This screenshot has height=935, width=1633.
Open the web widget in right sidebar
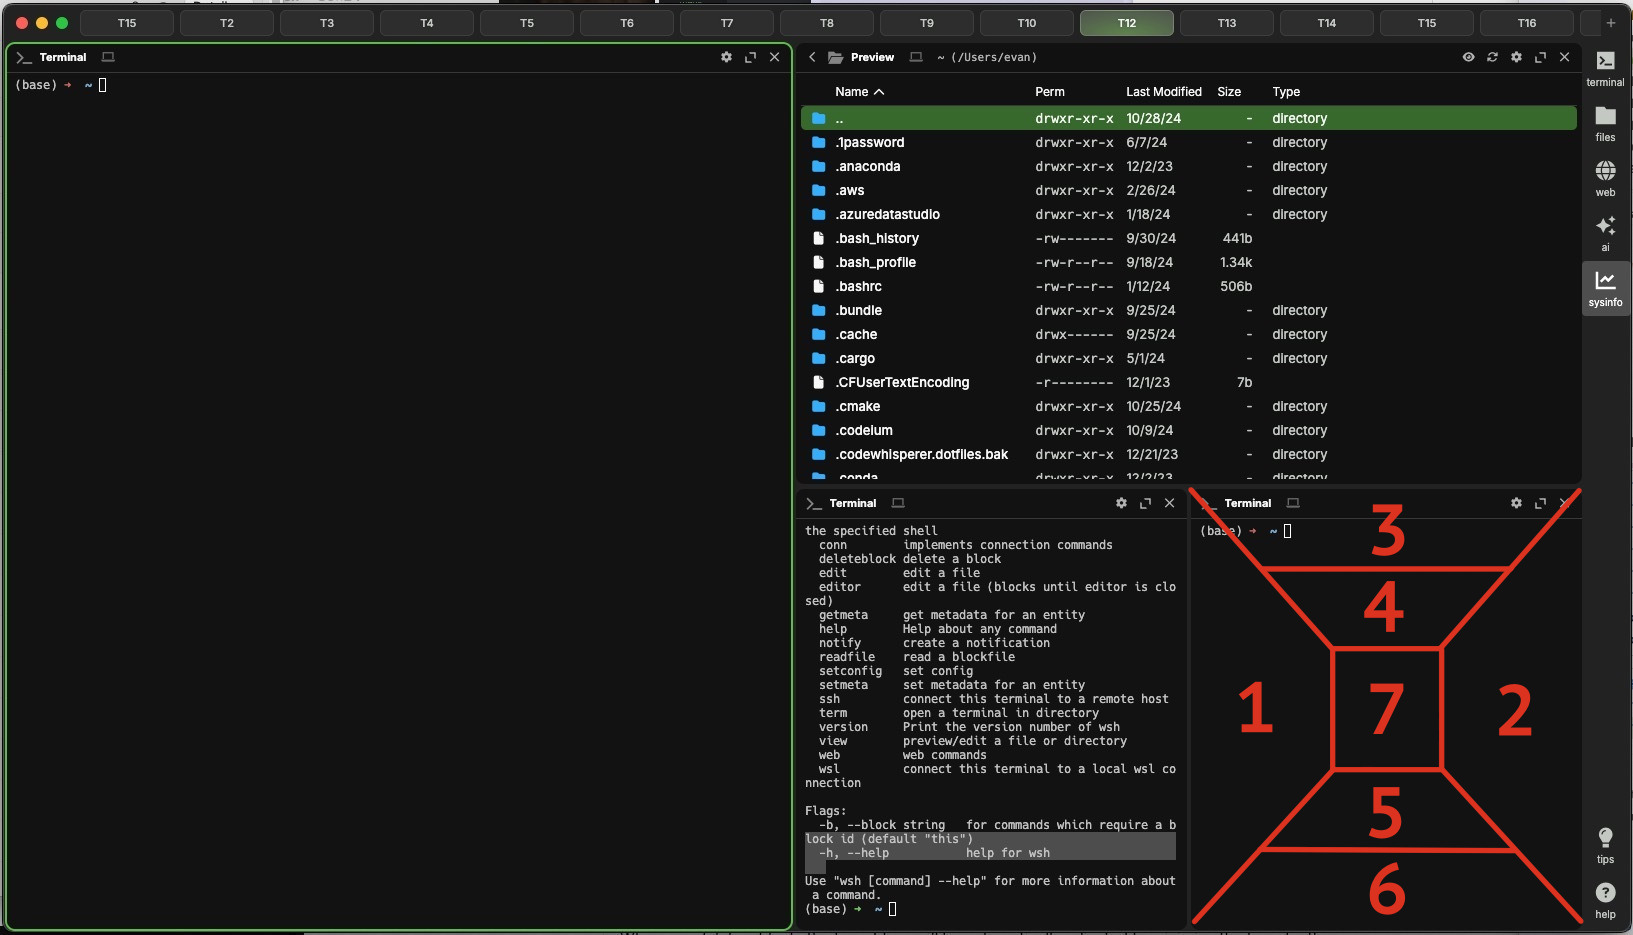(x=1605, y=179)
